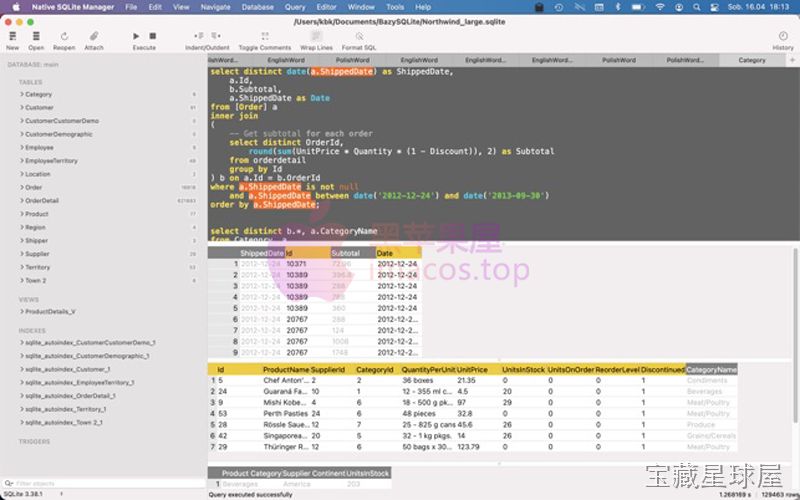The height and width of the screenshot is (500, 800).
Task: Open the Query menu
Action: pyautogui.click(x=295, y=7)
